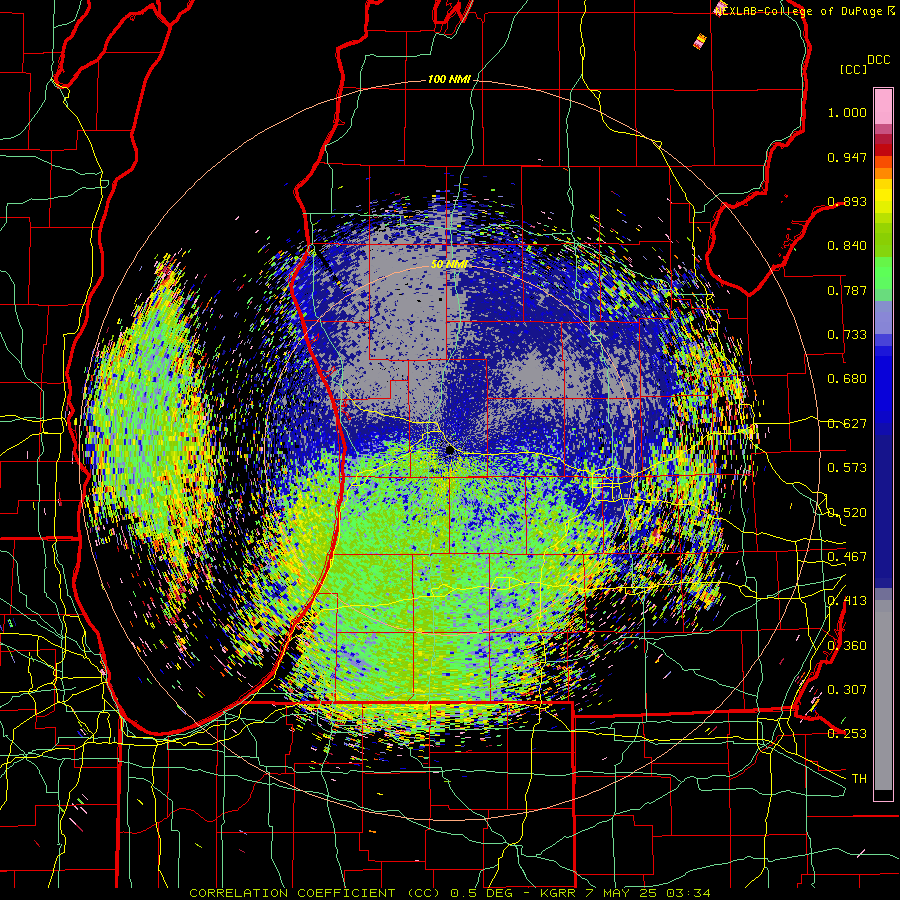Image resolution: width=900 pixels, height=900 pixels.
Task: Click the 0.627 legend value
Action: click(x=847, y=424)
